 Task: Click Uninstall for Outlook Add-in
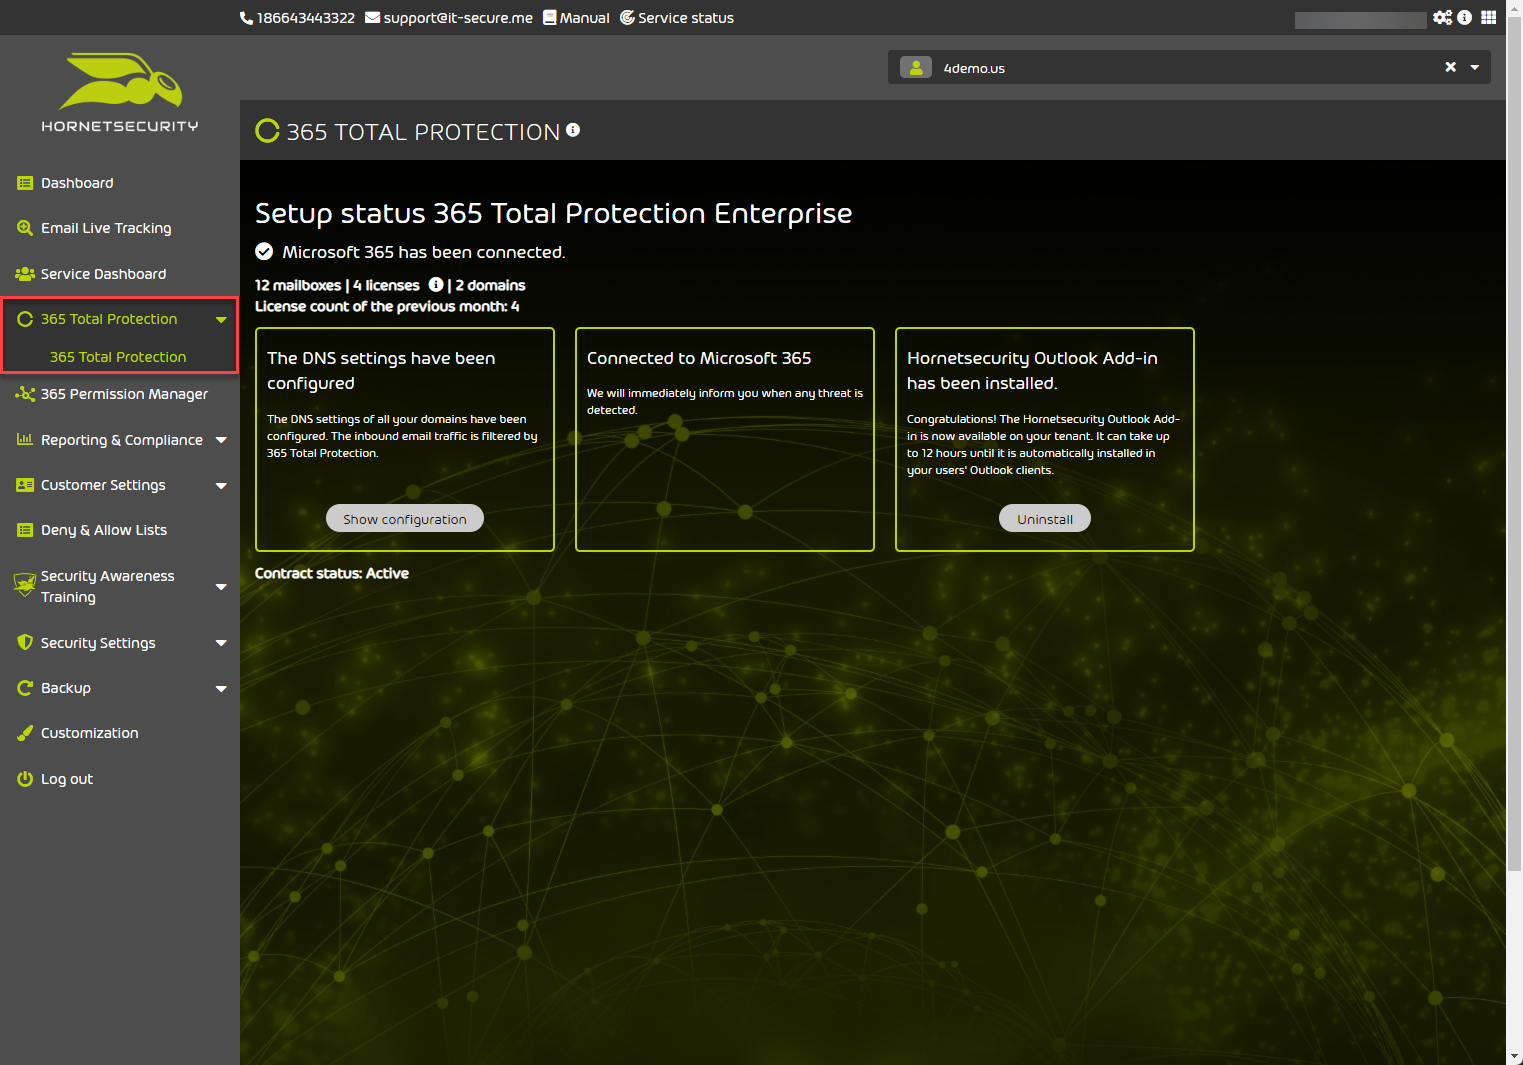pyautogui.click(x=1044, y=518)
